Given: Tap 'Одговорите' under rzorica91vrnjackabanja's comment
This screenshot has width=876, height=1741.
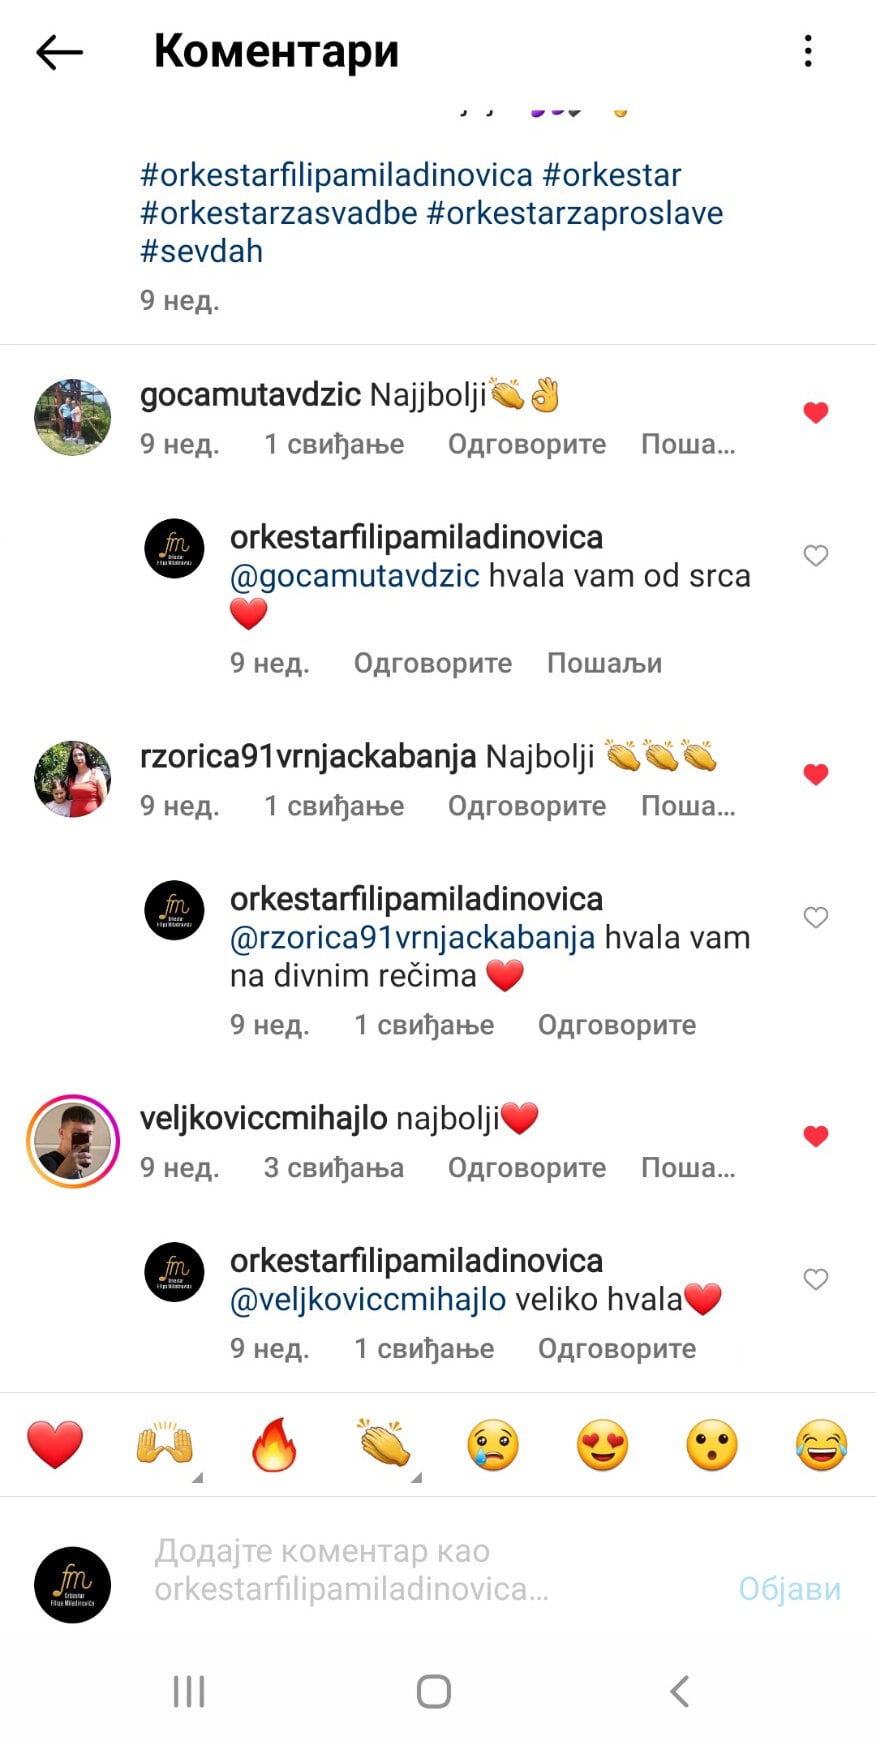Looking at the screenshot, I should click(527, 806).
